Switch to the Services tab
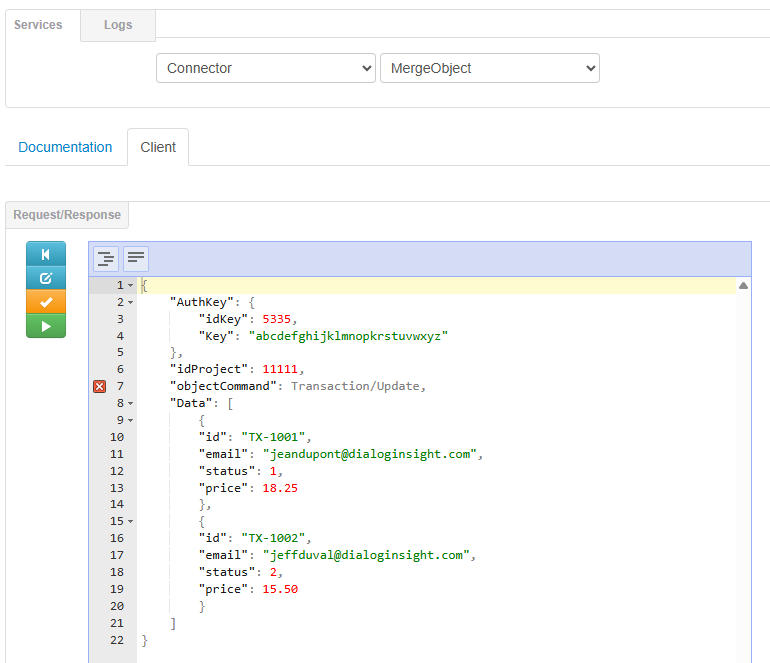This screenshot has width=770, height=663. pos(38,25)
